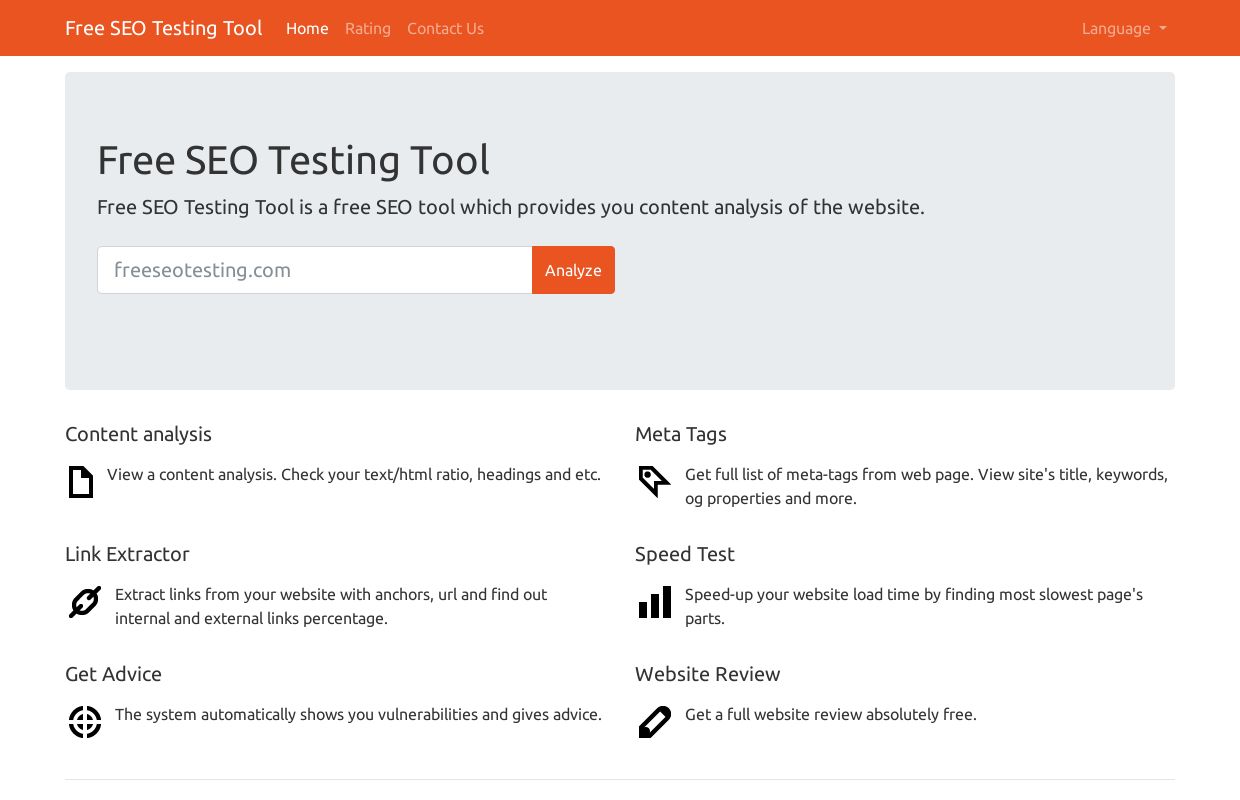
Task: Click the Meta Tags heading
Action: [x=681, y=434]
